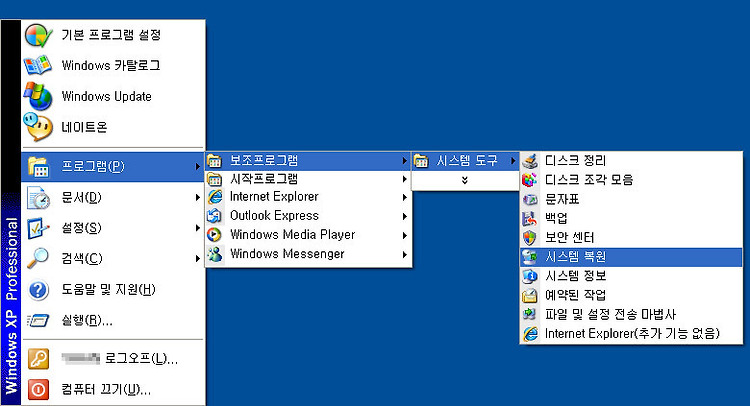Click the 실행 run icon
Viewport: 750px width, 406px height.
click(x=38, y=320)
